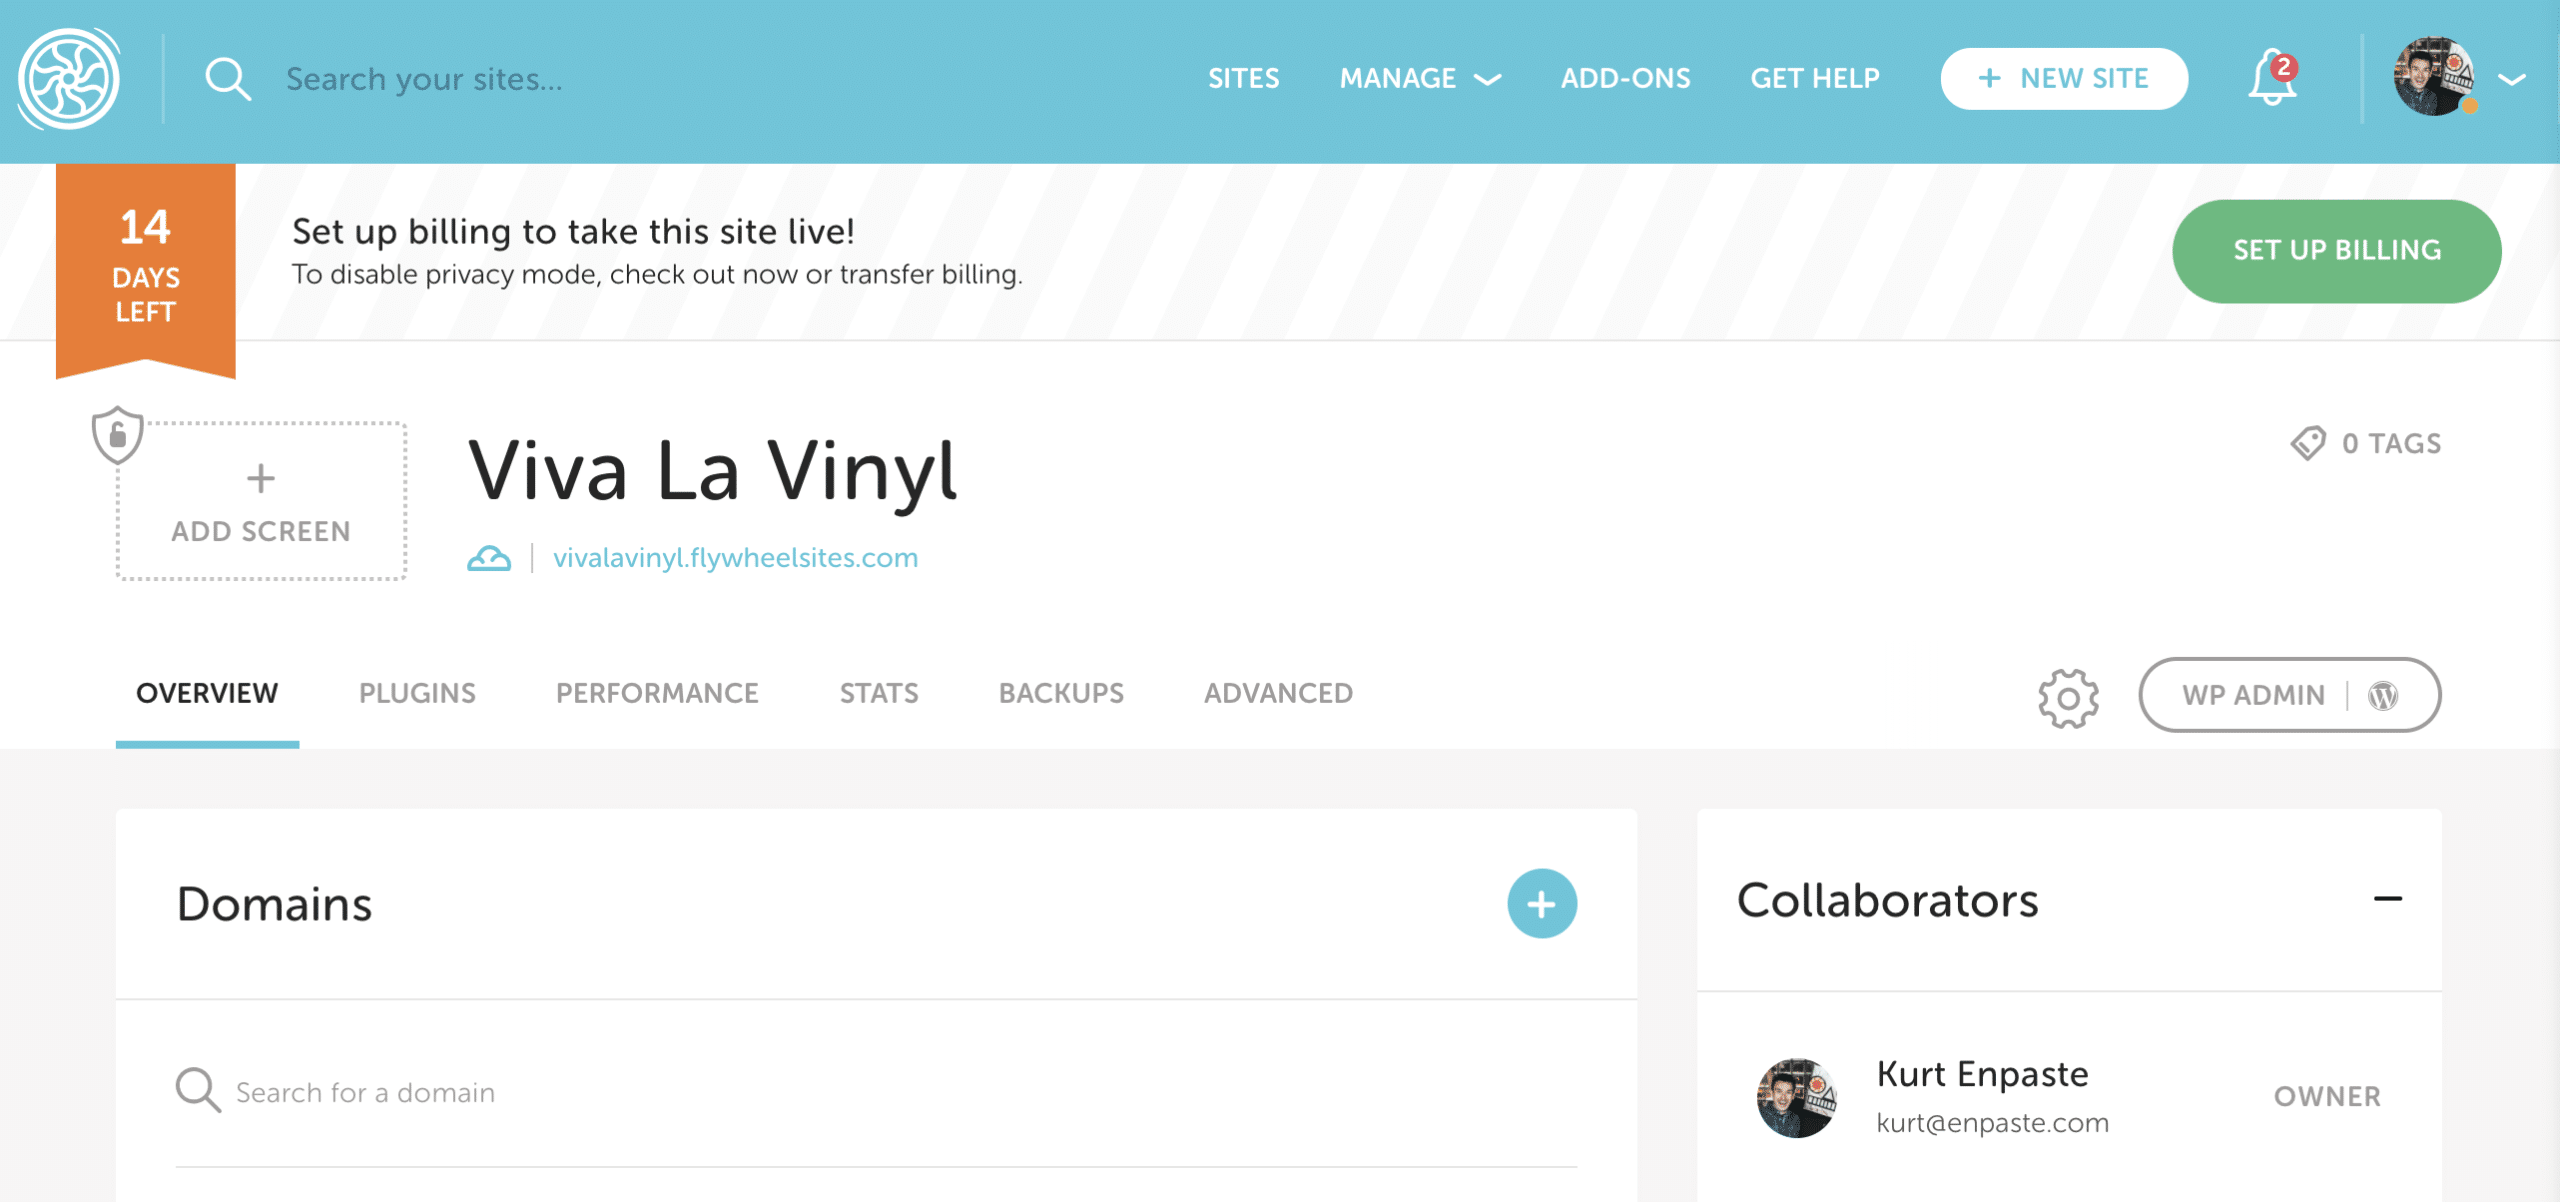This screenshot has height=1202, width=2560.
Task: Click the Flywheel logo icon
Action: 68,79
